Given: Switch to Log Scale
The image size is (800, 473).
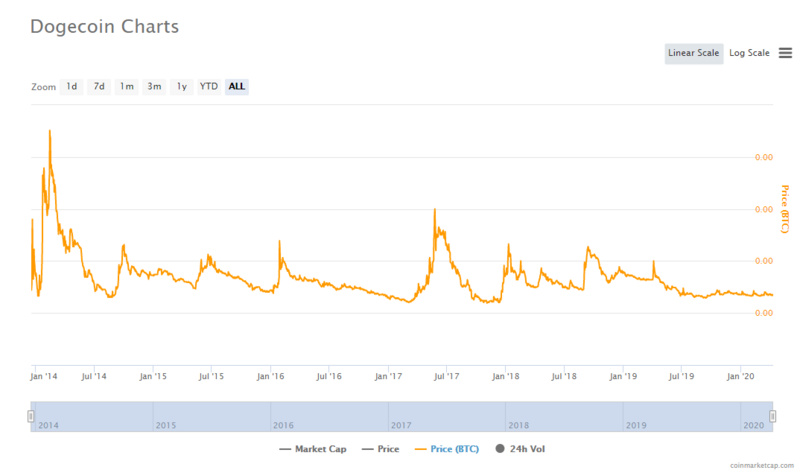Looking at the screenshot, I should click(749, 53).
